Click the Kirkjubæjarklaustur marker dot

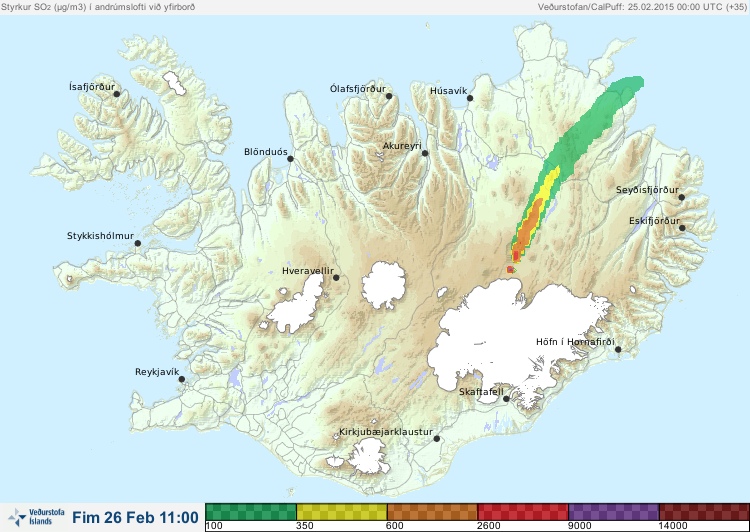point(436,439)
